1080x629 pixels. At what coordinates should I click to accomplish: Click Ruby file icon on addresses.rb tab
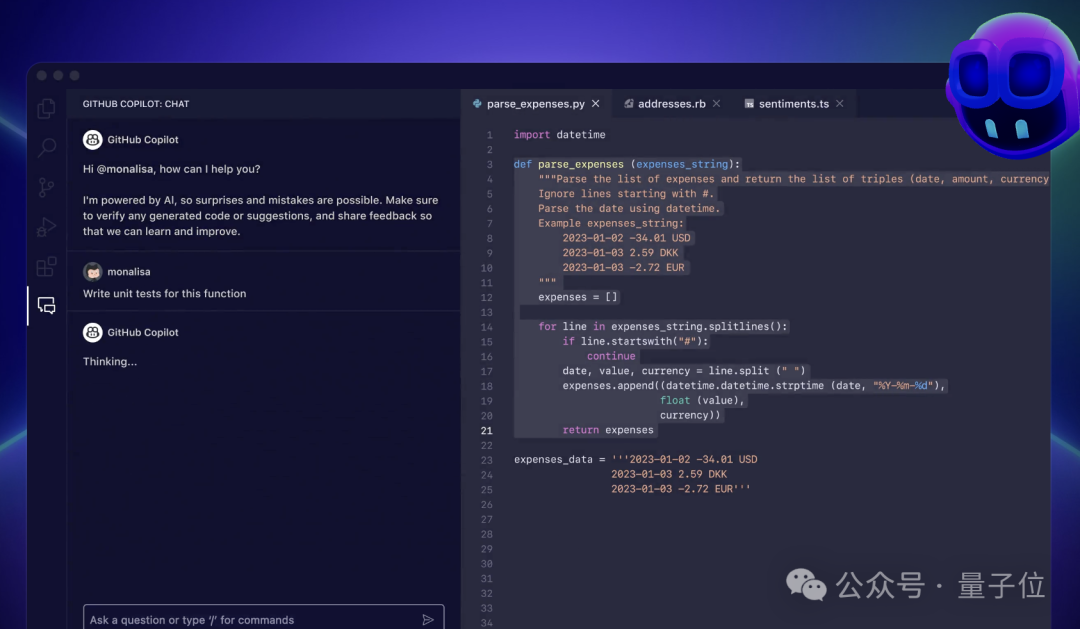(628, 104)
